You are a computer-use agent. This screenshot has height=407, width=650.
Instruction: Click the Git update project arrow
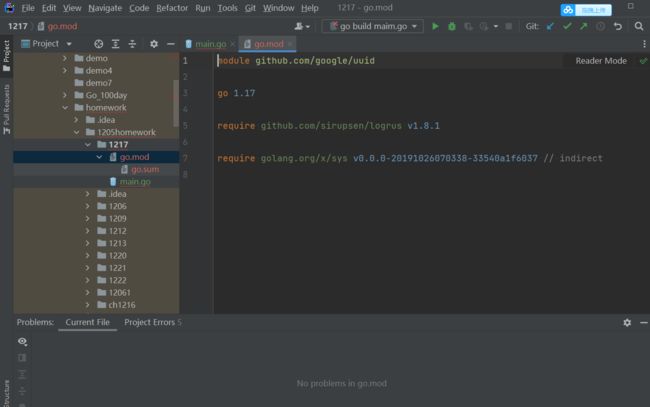point(550,26)
